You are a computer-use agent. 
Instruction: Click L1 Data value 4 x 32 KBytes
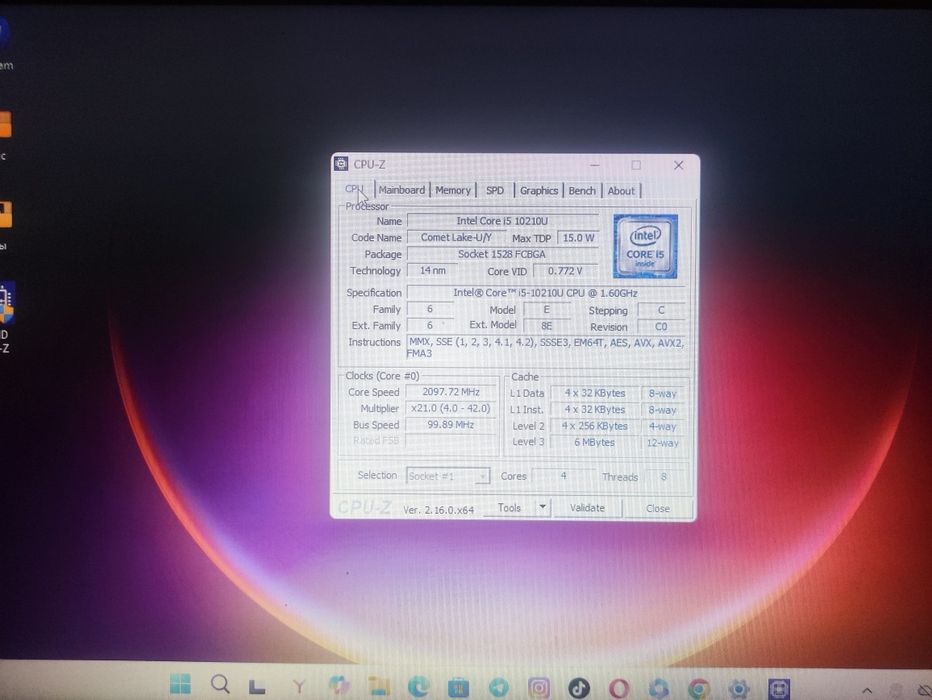click(595, 393)
